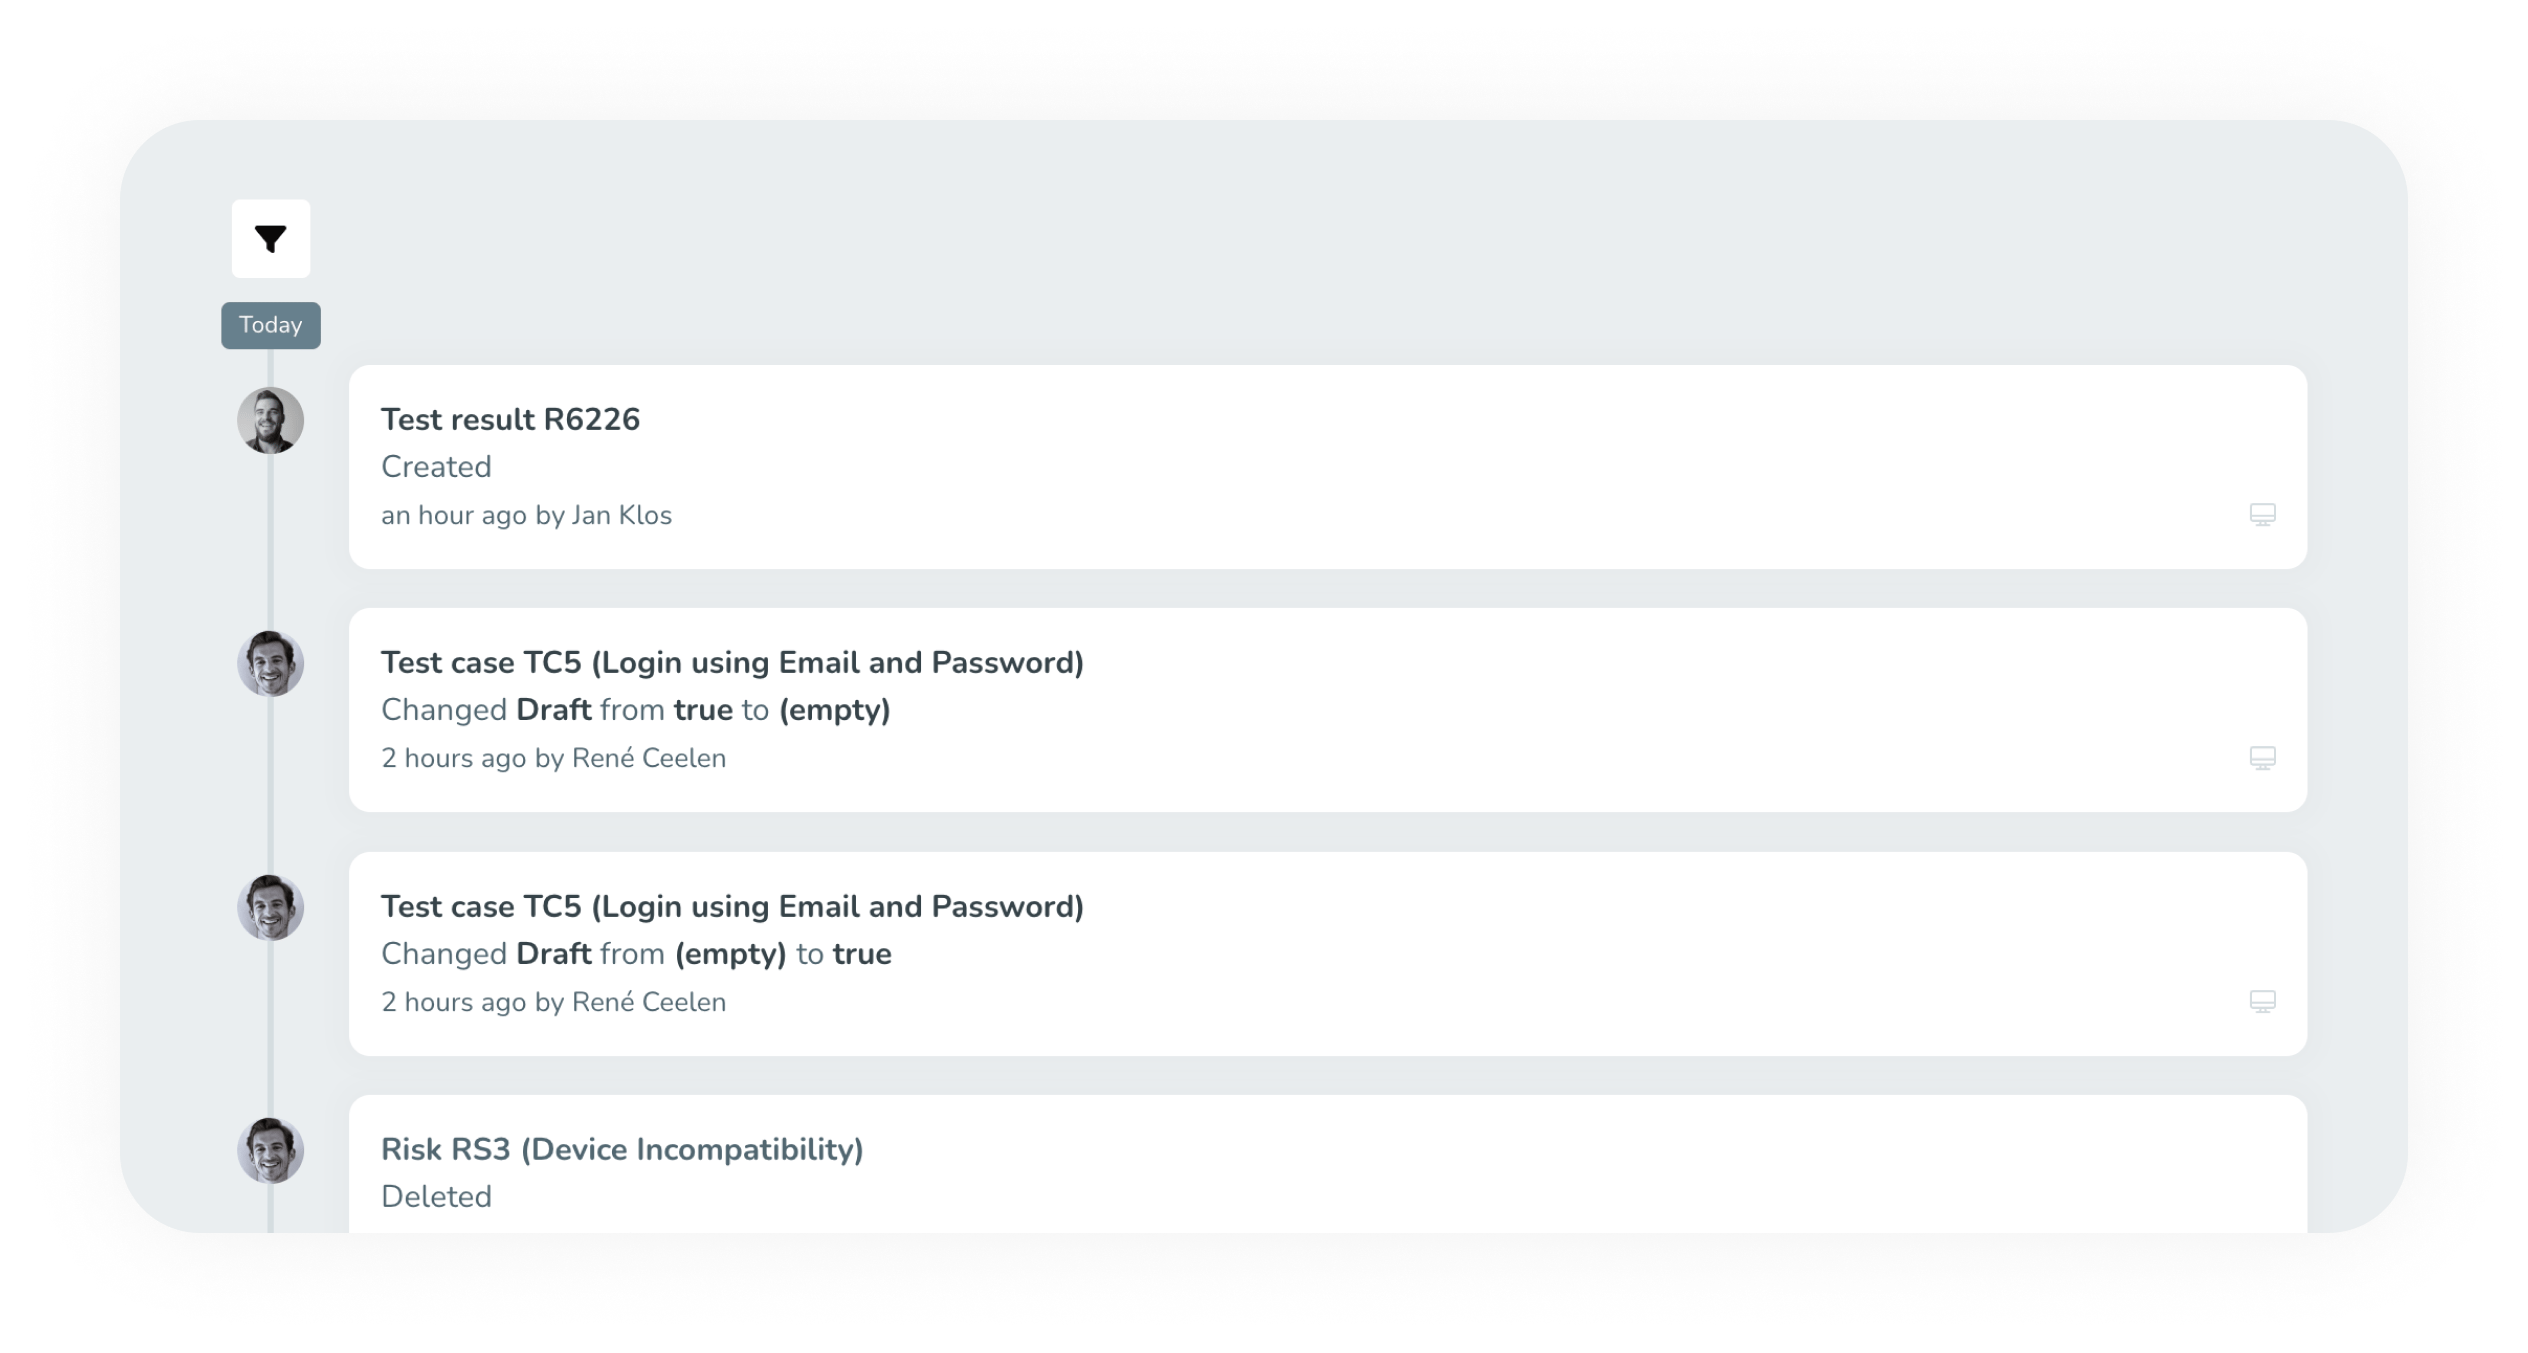Open Test case TC5 Login using Email and Password
2528x1353 pixels.
732,662
